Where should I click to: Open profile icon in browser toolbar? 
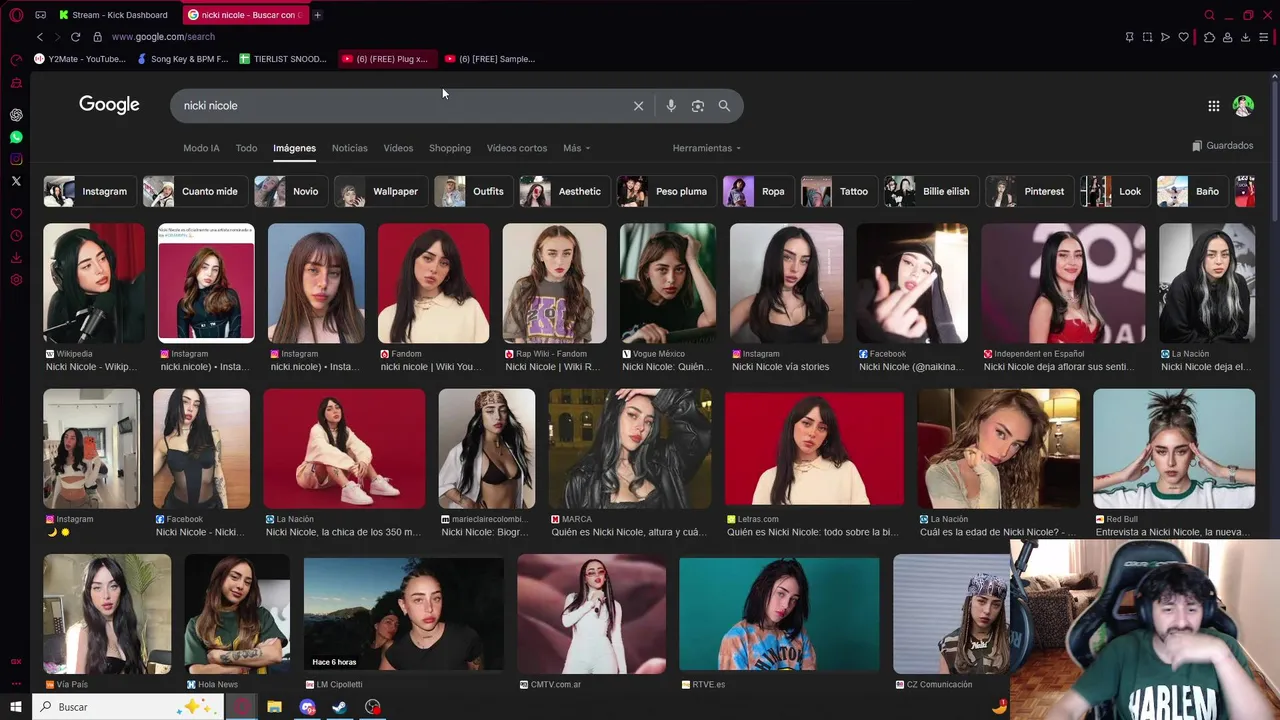click(1227, 37)
